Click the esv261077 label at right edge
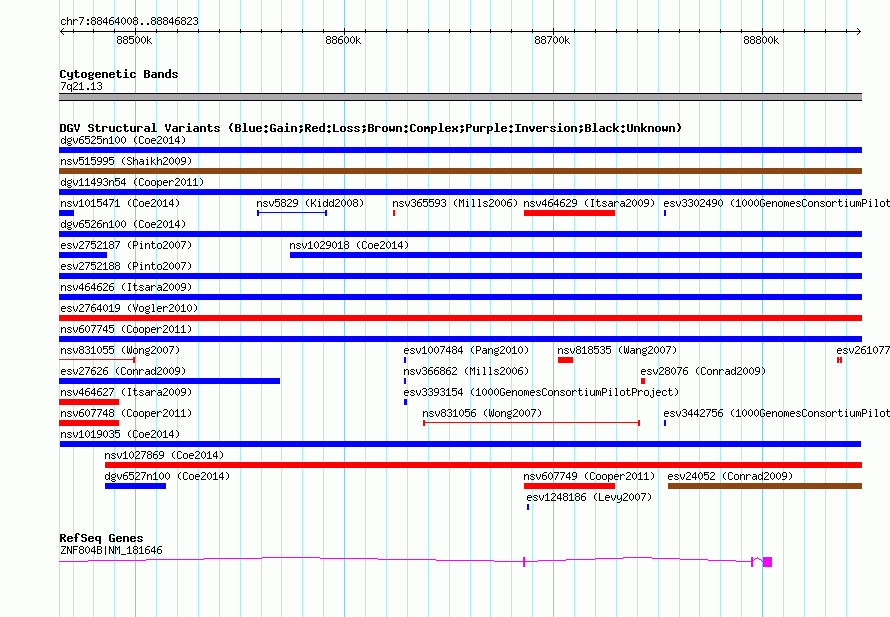This screenshot has width=890, height=617. [x=863, y=350]
